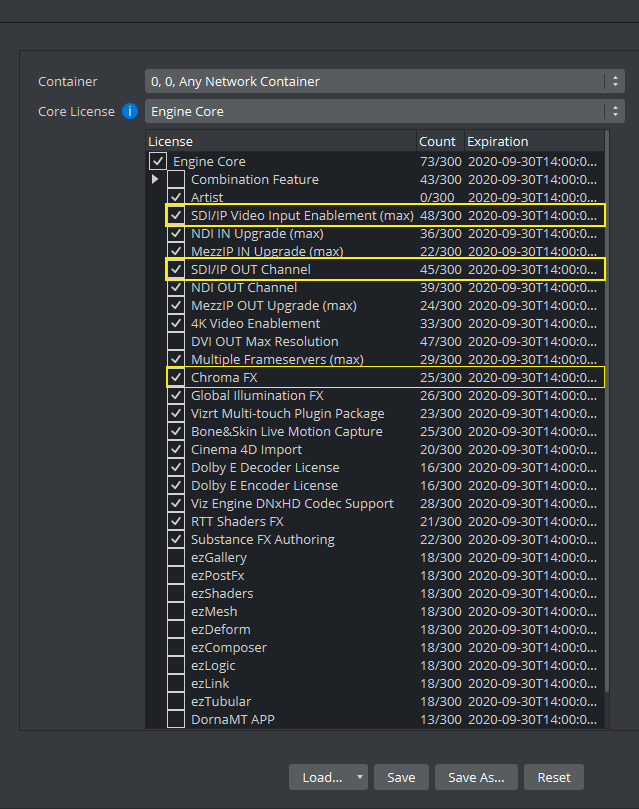The image size is (639, 809).
Task: Open the Core License dropdown
Action: pos(385,111)
